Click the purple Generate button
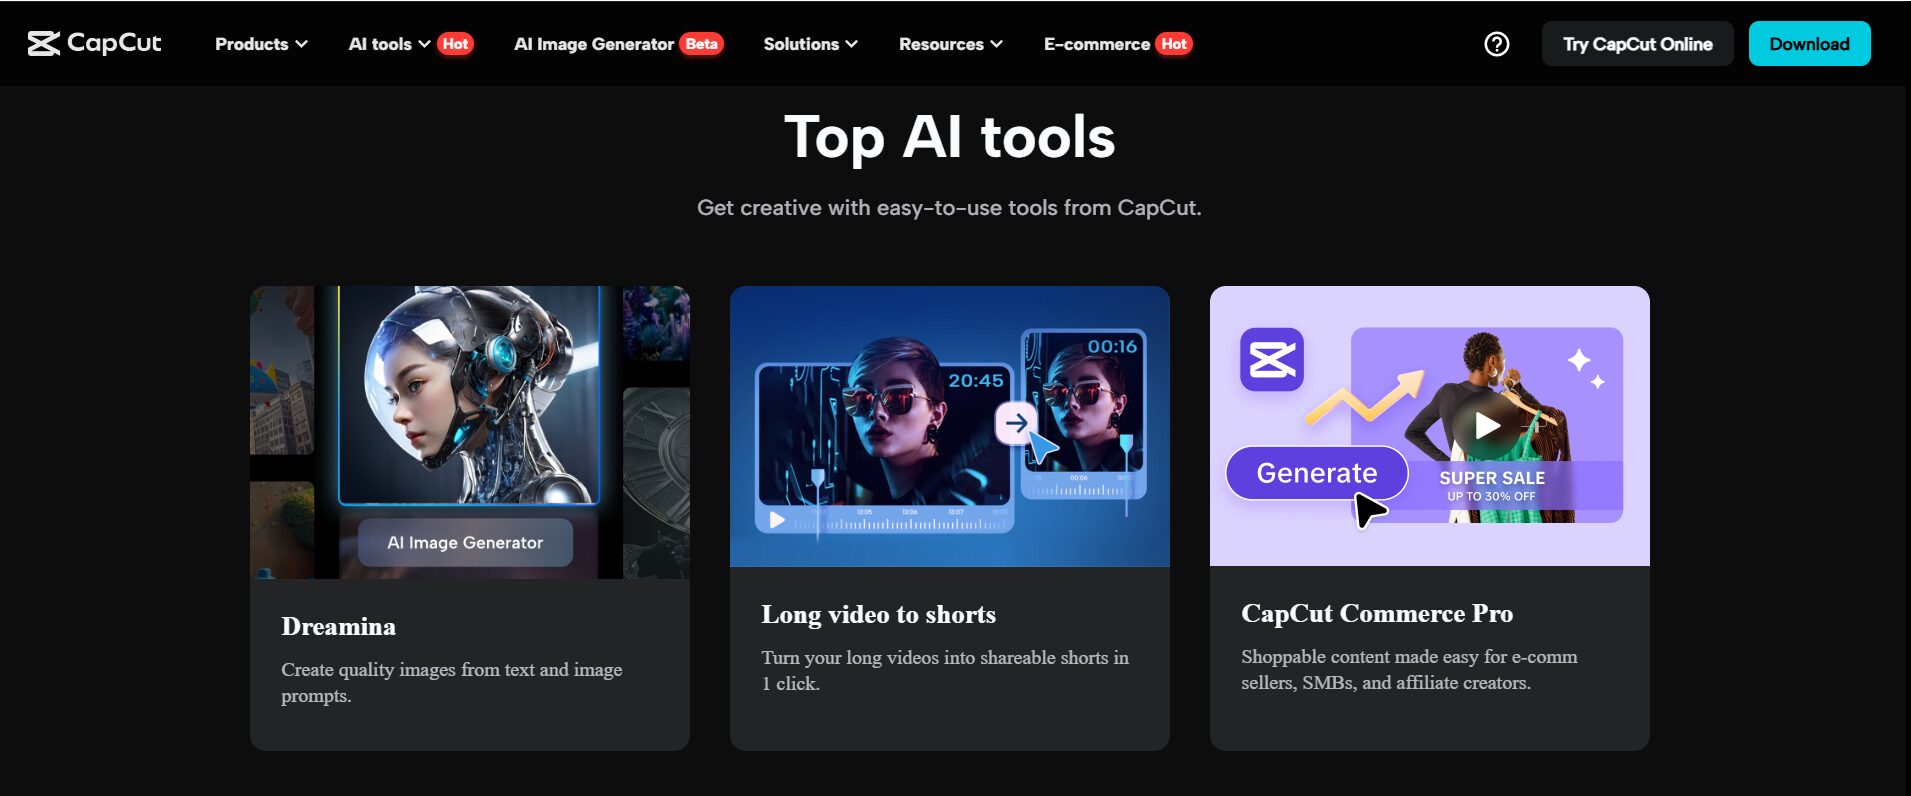Viewport: 1911px width, 796px height. coord(1316,473)
